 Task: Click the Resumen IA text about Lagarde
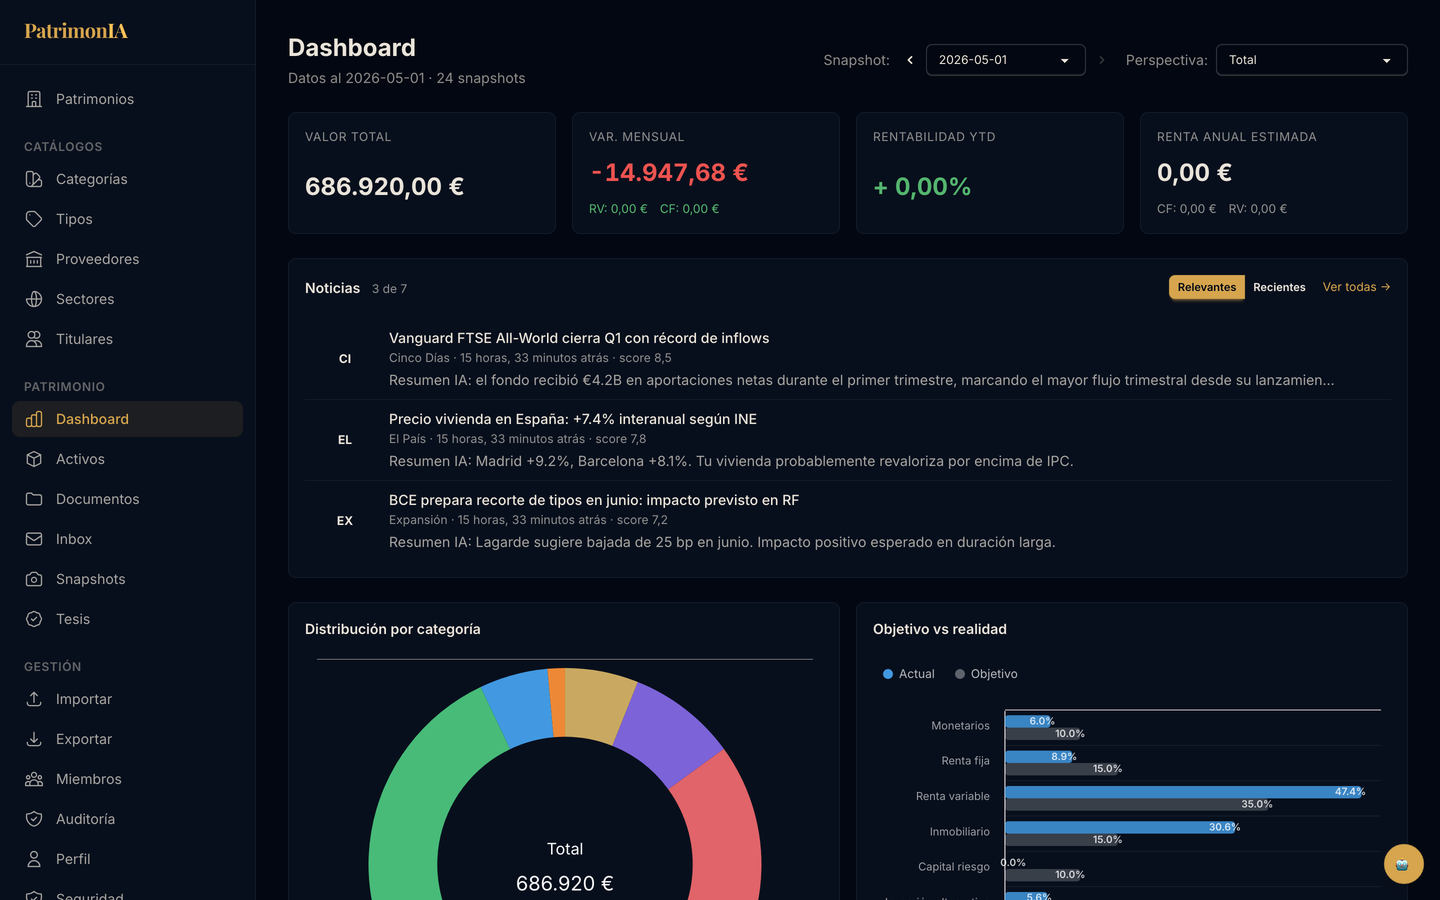tap(722, 542)
